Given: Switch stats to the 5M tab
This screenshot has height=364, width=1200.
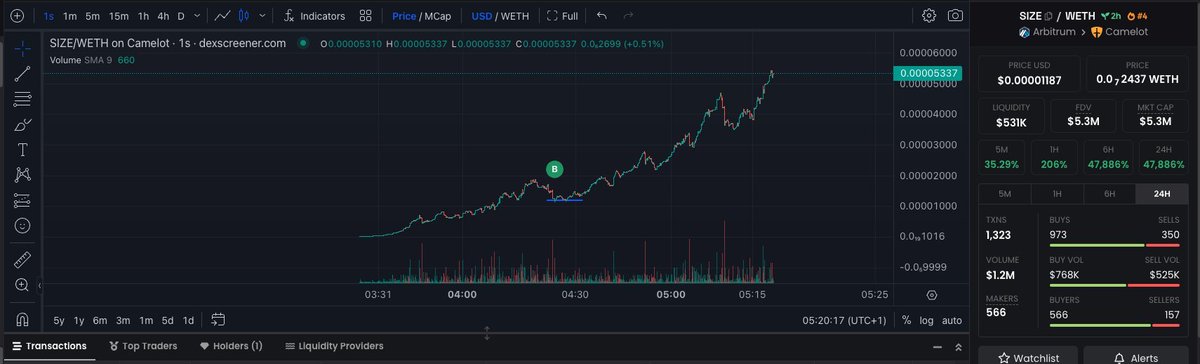Looking at the screenshot, I should click(x=1005, y=194).
